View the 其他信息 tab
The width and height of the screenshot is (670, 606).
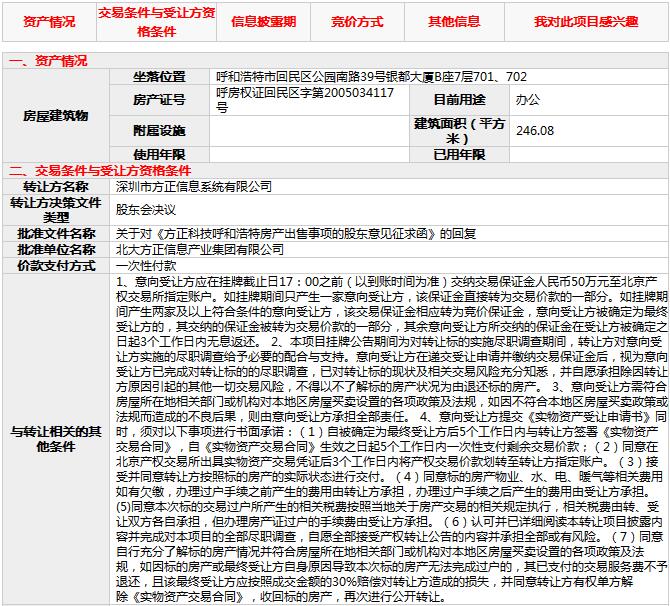pos(454,21)
